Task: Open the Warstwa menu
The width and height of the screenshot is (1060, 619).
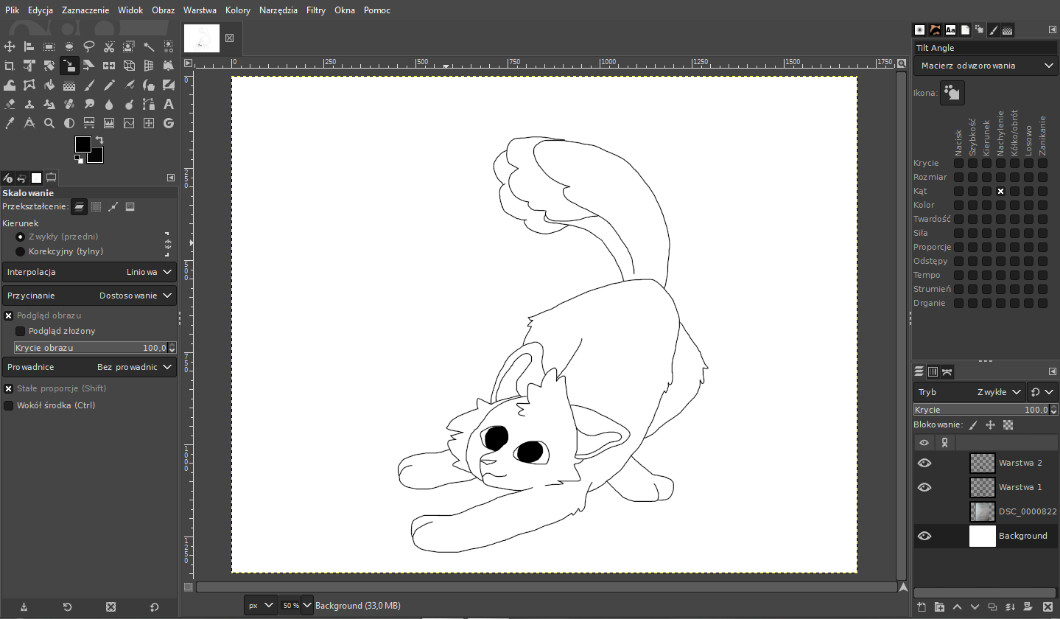Action: click(x=199, y=10)
